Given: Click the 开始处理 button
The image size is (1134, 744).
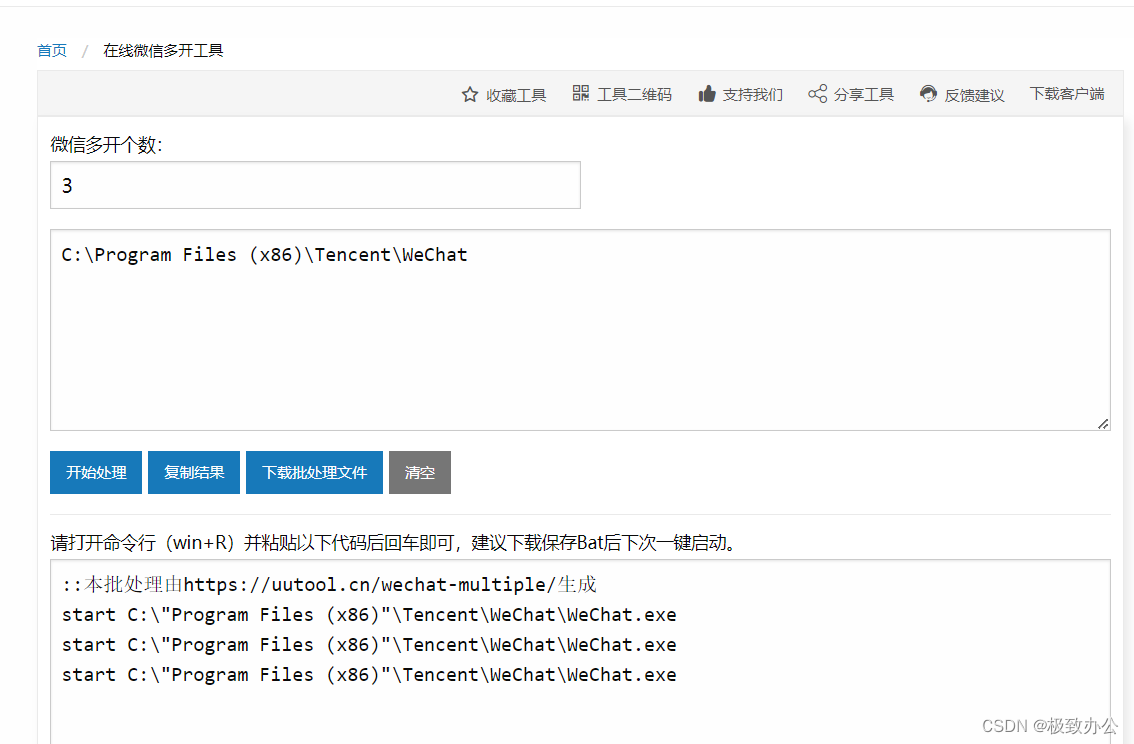Looking at the screenshot, I should click(x=96, y=473).
